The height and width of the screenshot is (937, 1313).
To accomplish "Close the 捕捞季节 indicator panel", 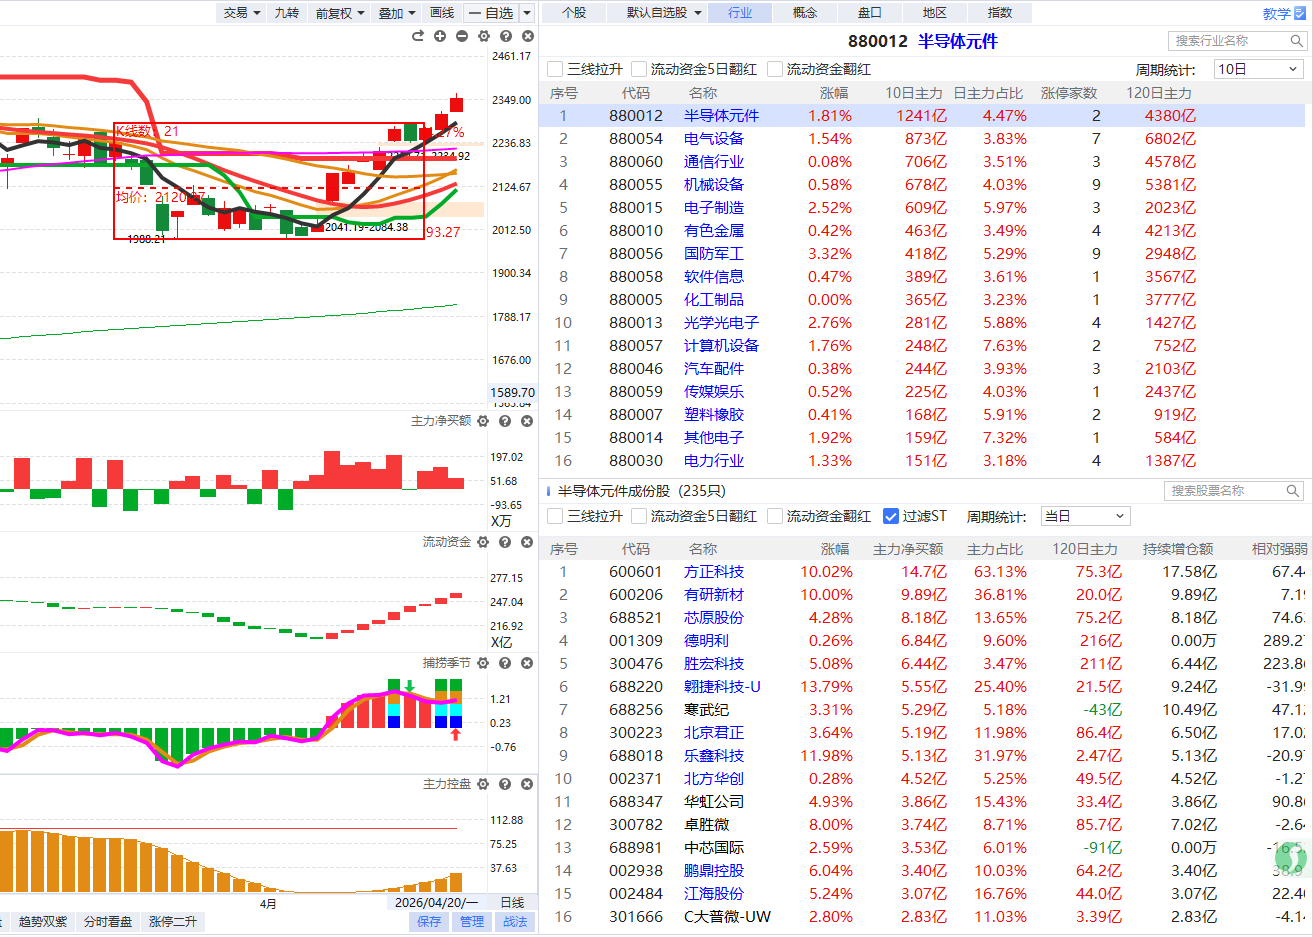I will pos(528,663).
